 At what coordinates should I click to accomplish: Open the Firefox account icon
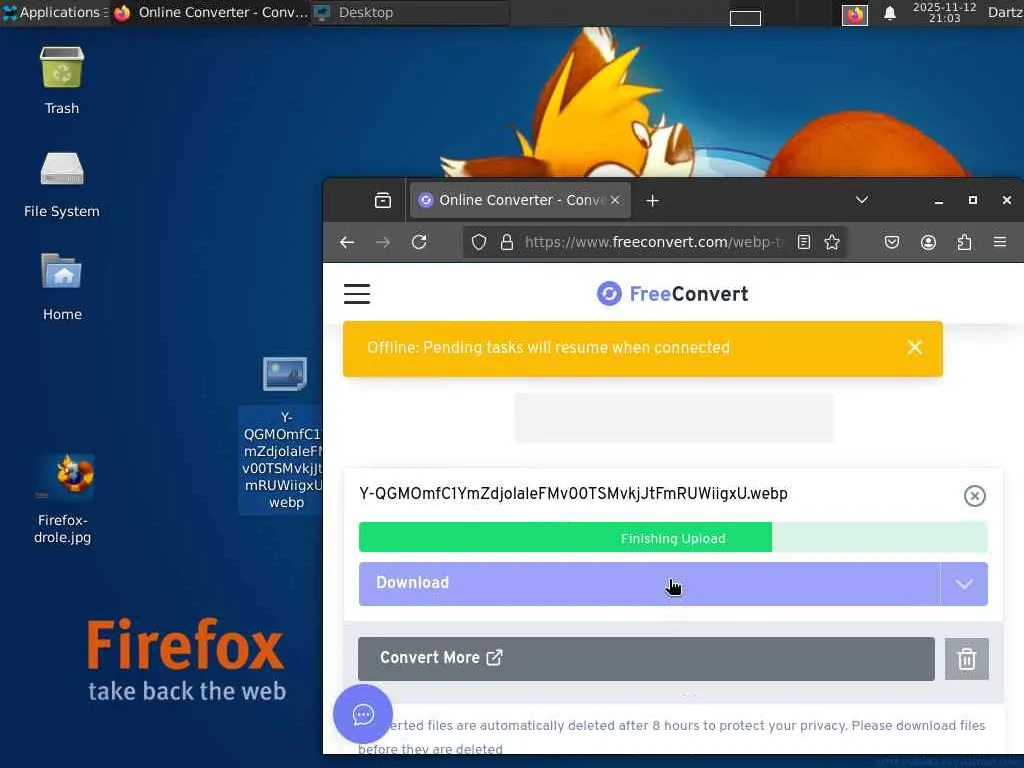pyautogui.click(x=928, y=242)
